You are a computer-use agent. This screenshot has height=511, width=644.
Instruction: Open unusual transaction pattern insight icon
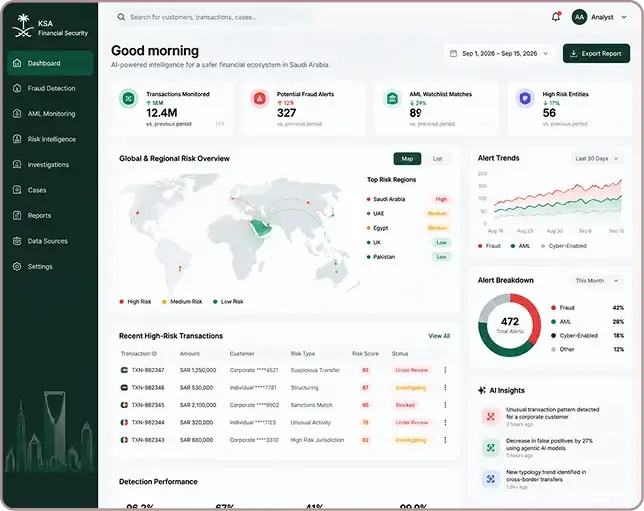tap(490, 417)
